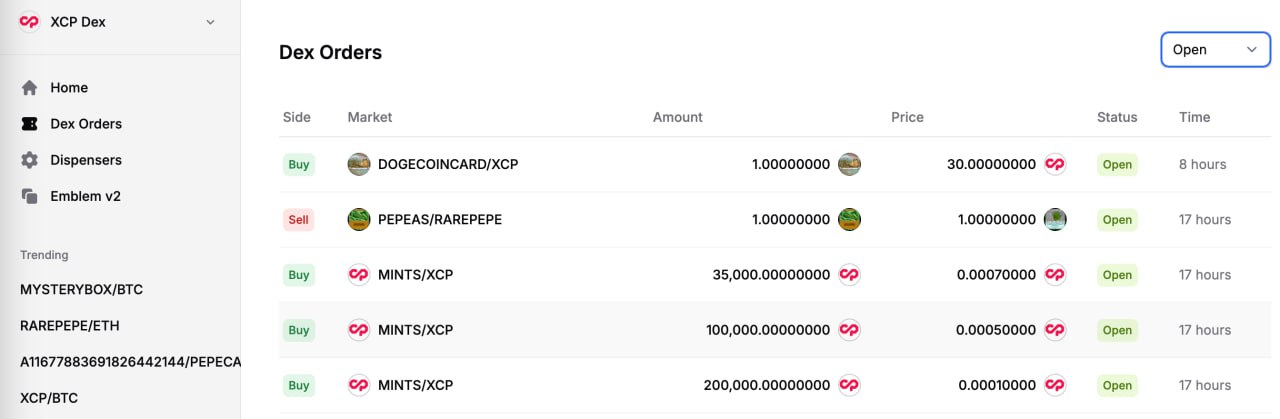Click the PEPEAS asset icon in Market column

[359, 219]
